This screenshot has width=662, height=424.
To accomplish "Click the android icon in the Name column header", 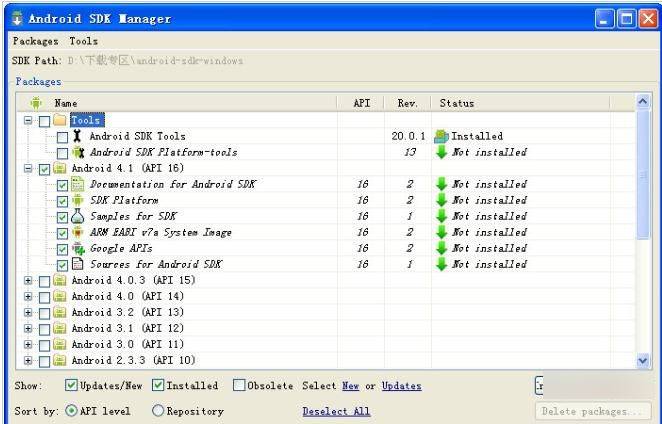I will click(36, 103).
